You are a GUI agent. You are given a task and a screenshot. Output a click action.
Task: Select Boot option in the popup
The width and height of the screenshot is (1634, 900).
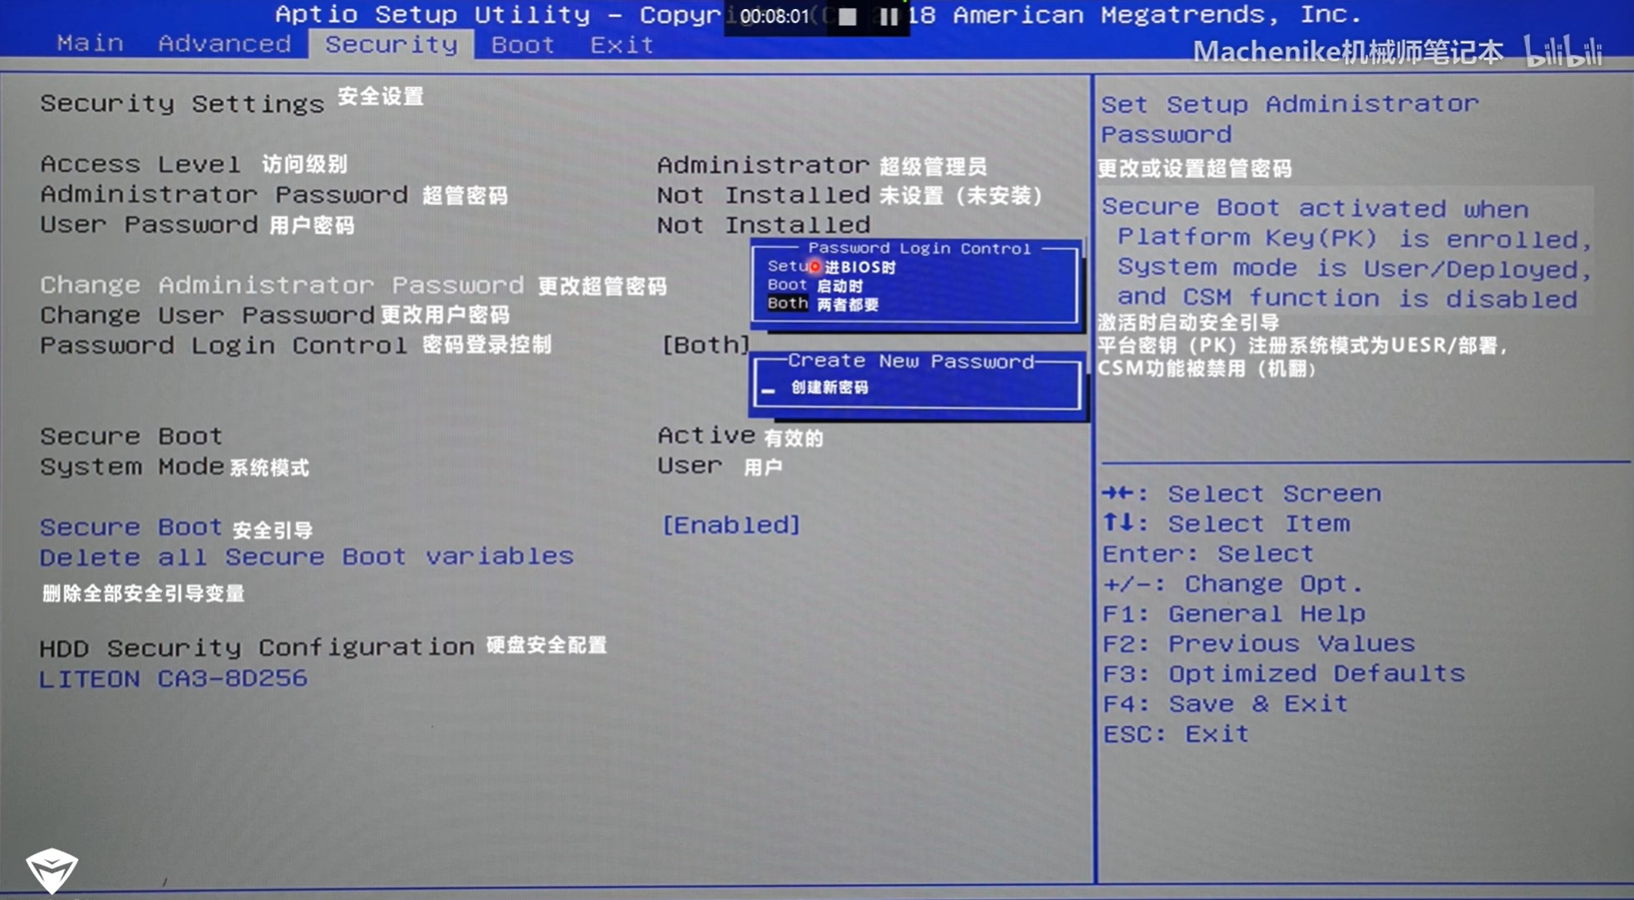[788, 285]
